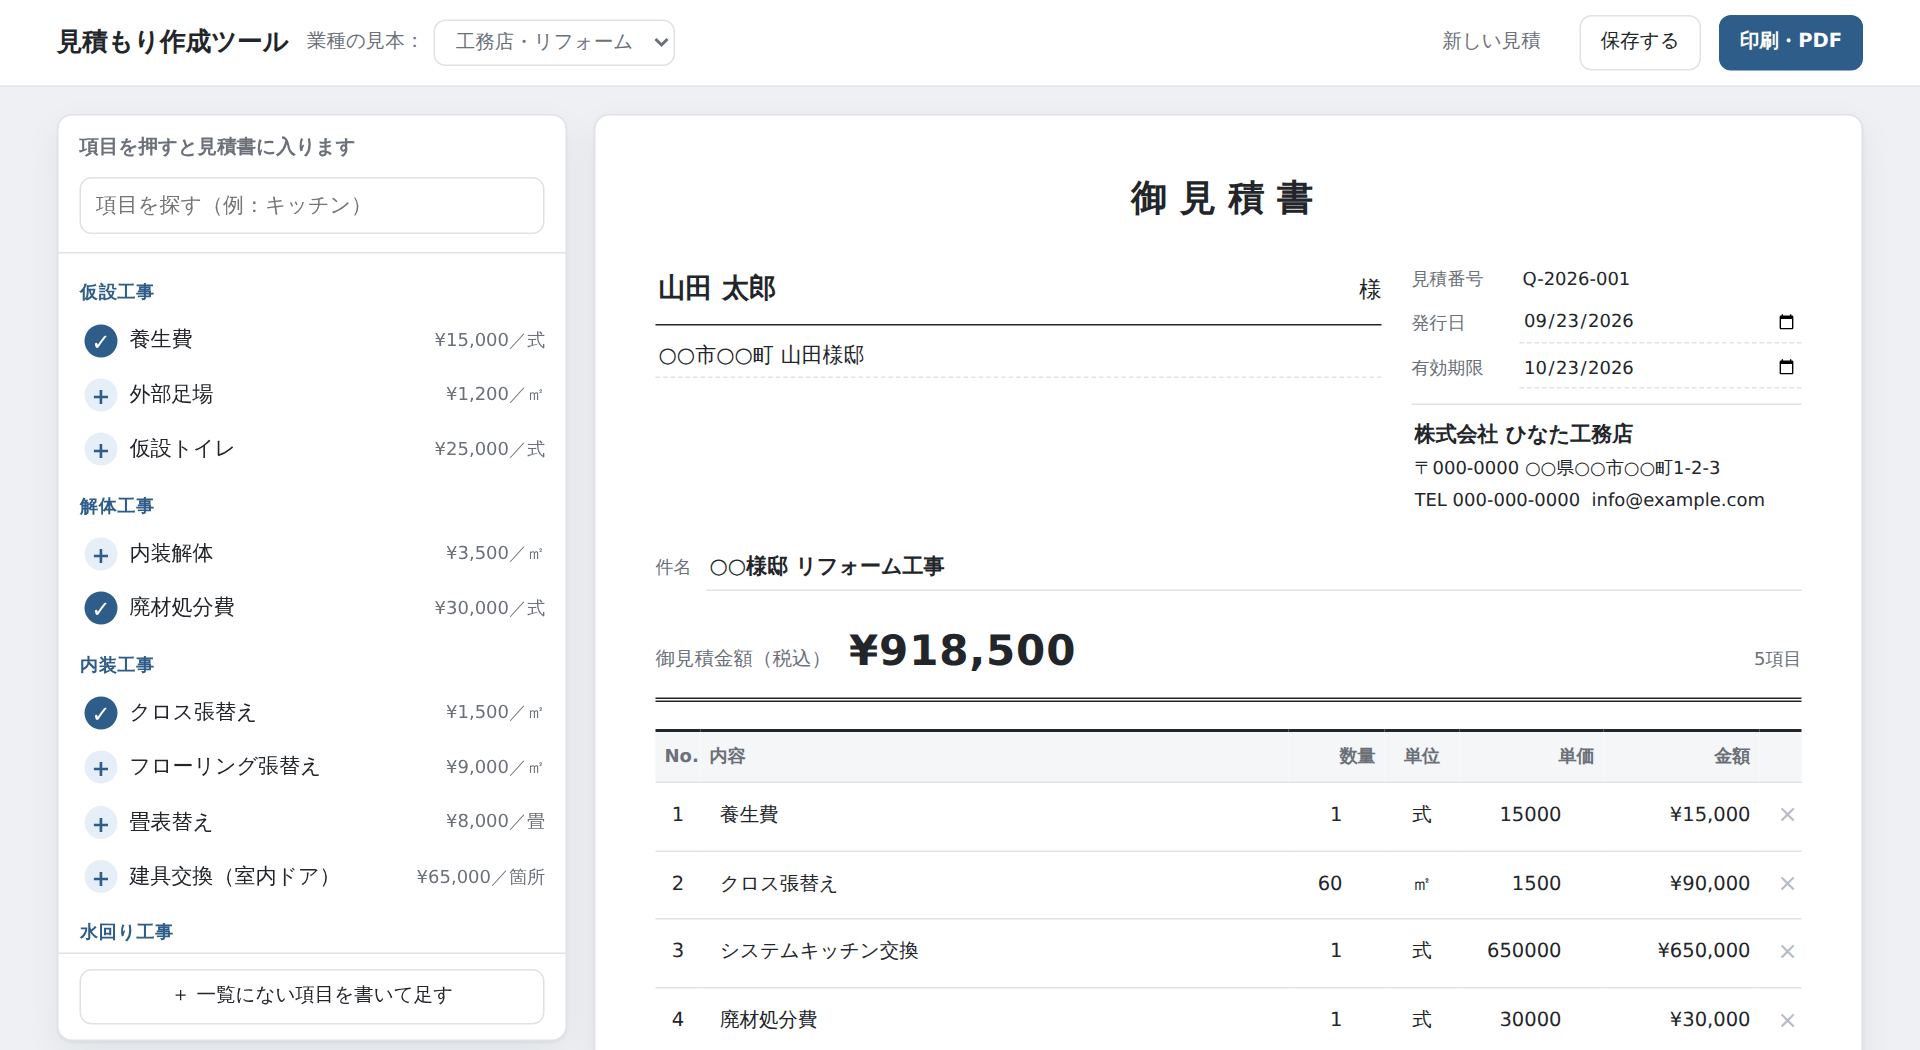Add 外部足場 with its plus icon
1920x1050 pixels.
(x=100, y=396)
